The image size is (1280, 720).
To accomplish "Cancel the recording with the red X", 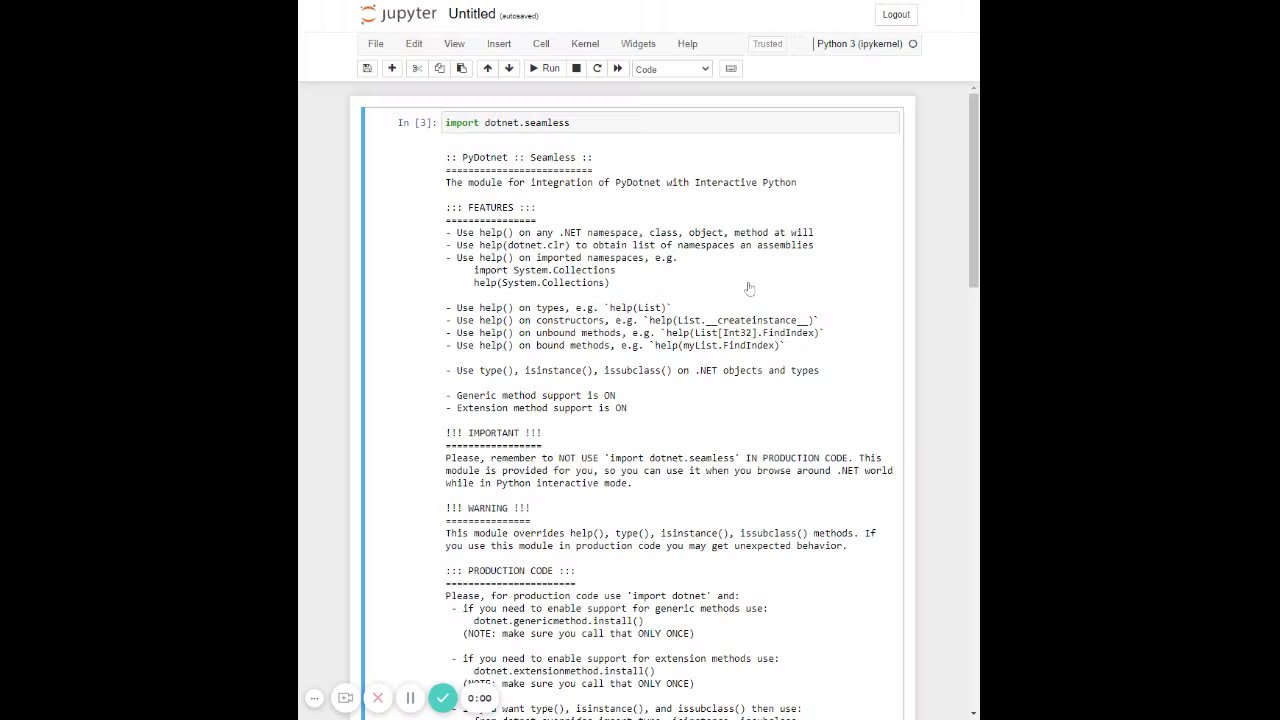I will [378, 698].
